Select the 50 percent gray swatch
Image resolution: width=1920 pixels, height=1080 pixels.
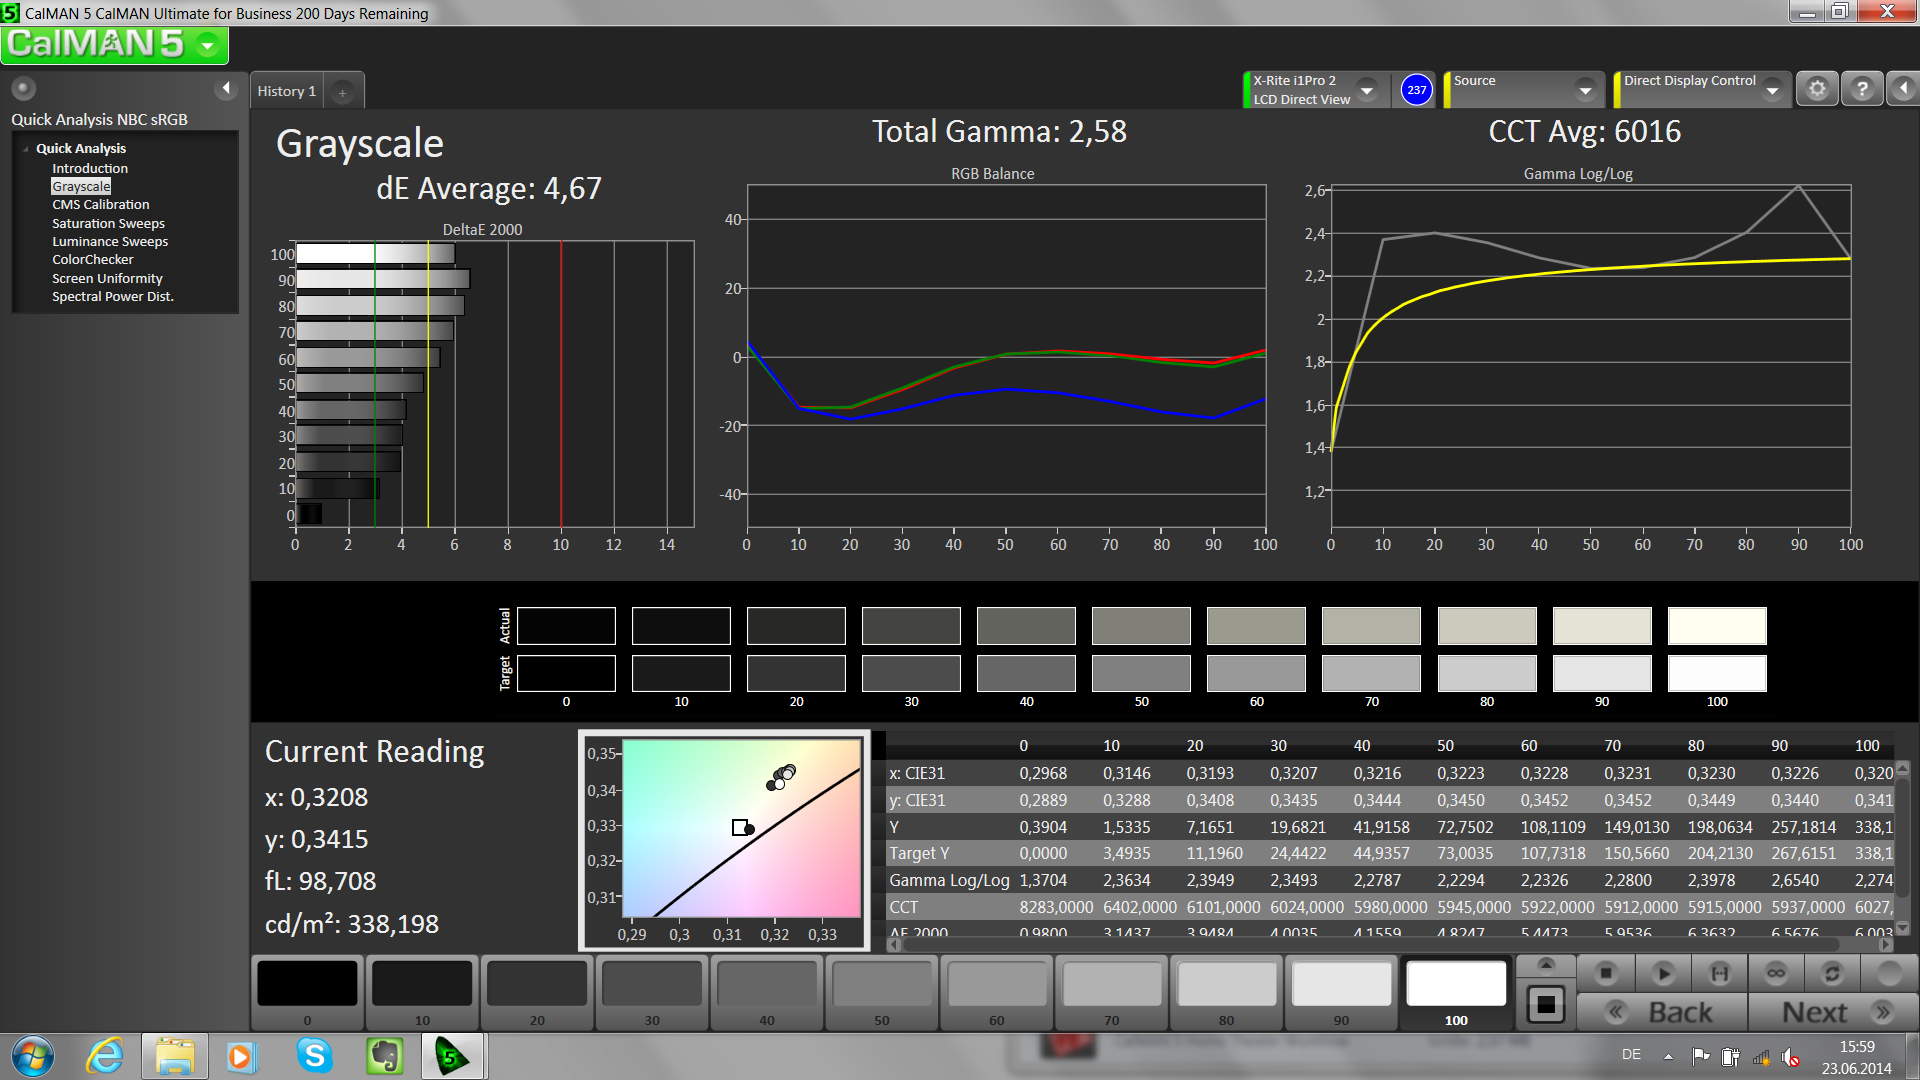pyautogui.click(x=881, y=984)
